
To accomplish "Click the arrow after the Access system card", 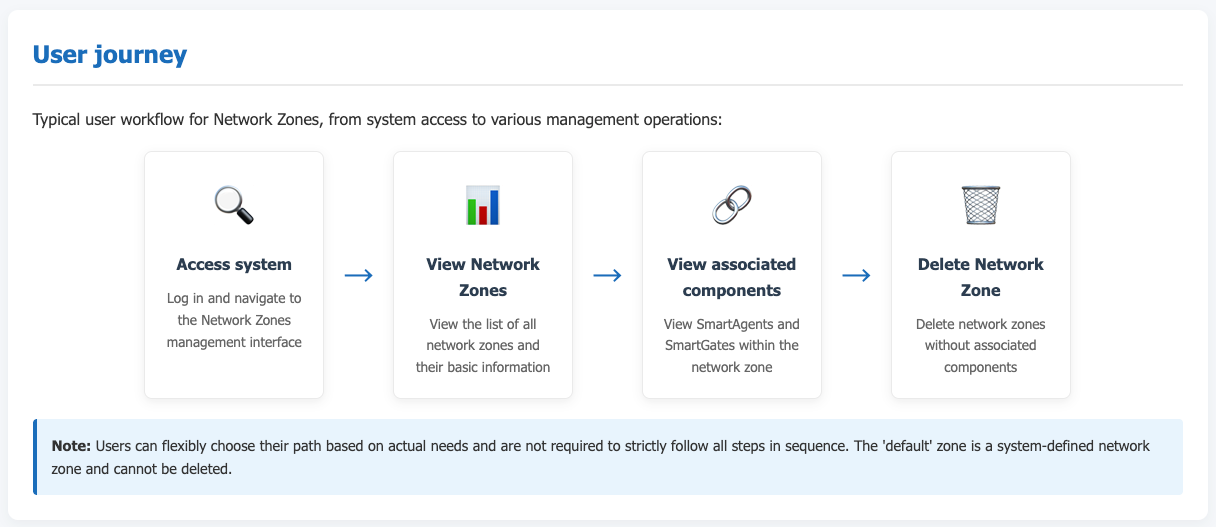I will point(358,276).
